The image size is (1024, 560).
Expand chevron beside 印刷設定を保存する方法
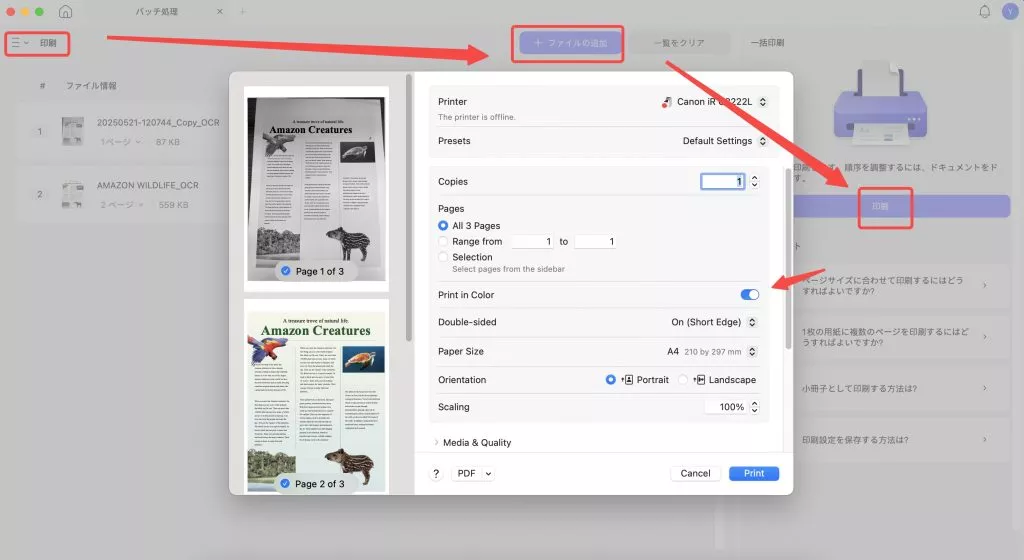[x=985, y=440]
